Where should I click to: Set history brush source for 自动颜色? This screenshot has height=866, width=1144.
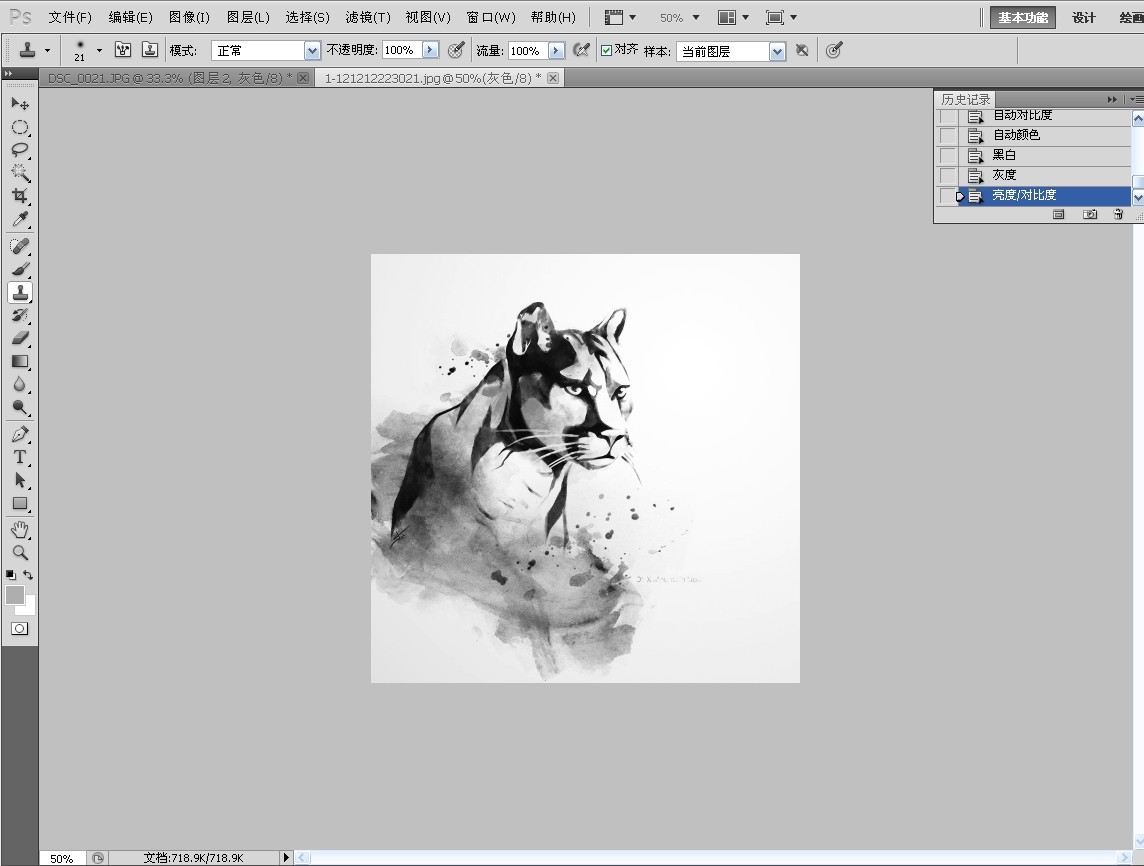pos(947,136)
